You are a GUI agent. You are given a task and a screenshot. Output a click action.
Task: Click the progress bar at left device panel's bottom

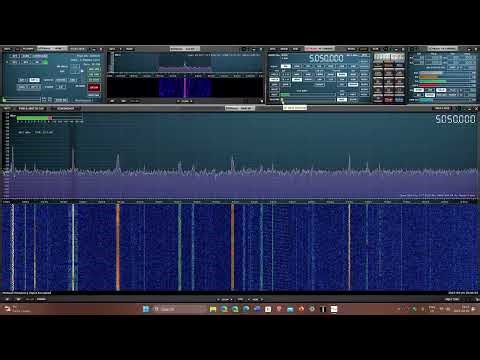click(x=22, y=100)
